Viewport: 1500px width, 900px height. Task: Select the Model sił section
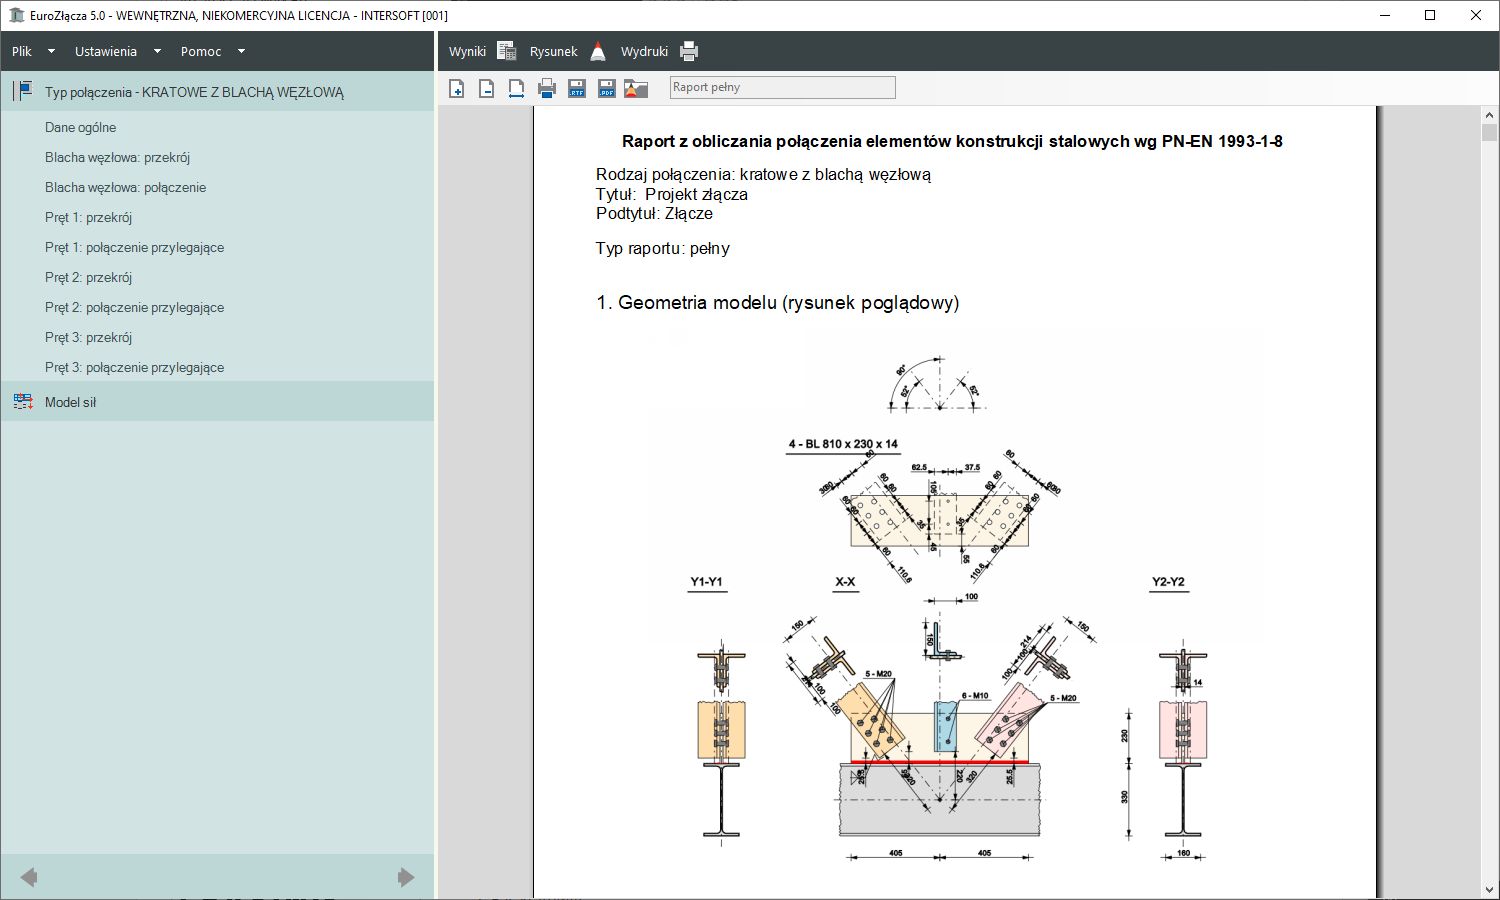click(217, 401)
